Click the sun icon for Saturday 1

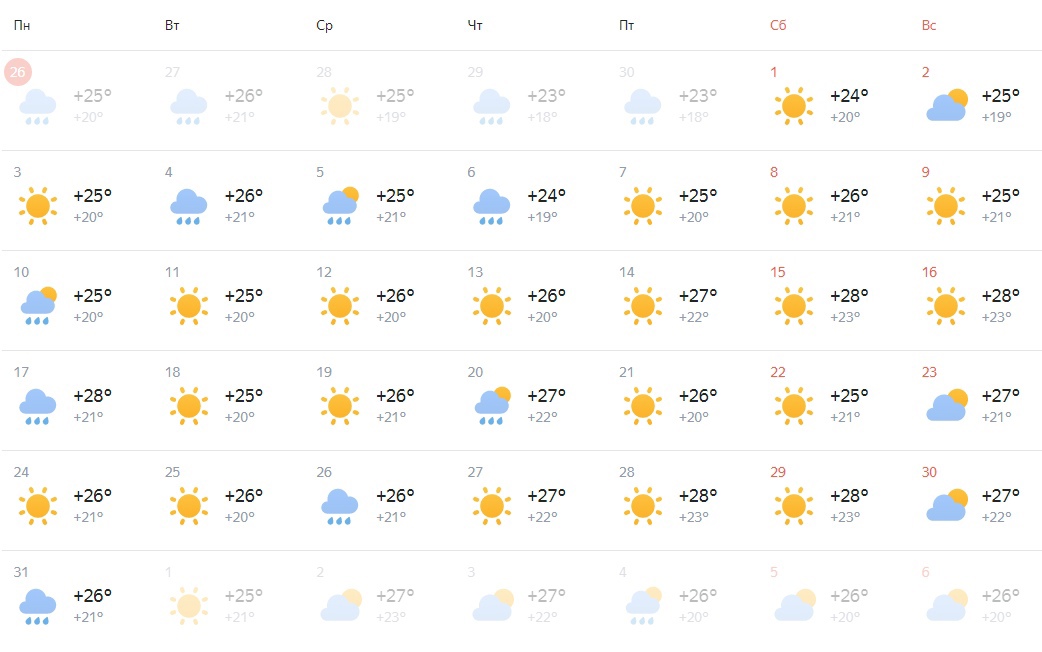(793, 106)
